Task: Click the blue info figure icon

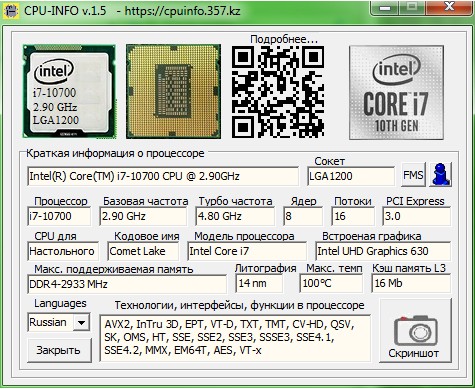Action: point(440,174)
